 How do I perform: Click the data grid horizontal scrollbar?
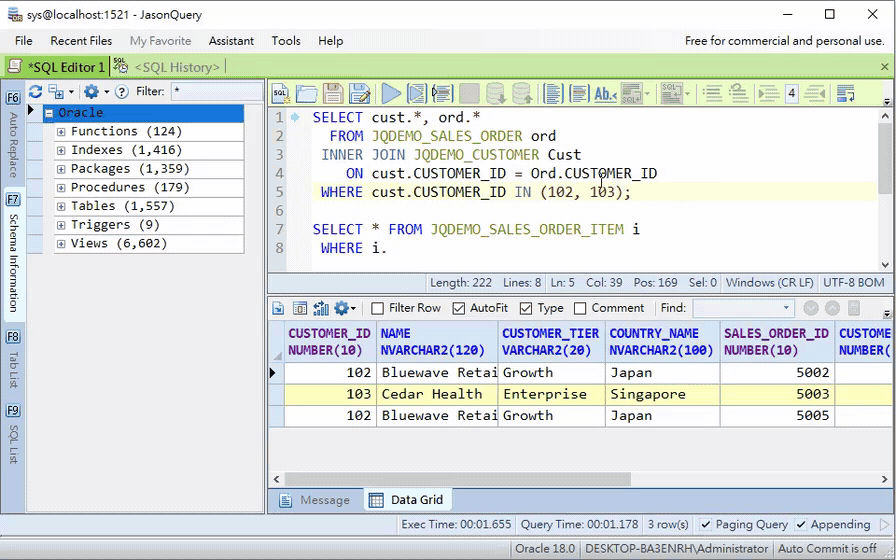(457, 479)
